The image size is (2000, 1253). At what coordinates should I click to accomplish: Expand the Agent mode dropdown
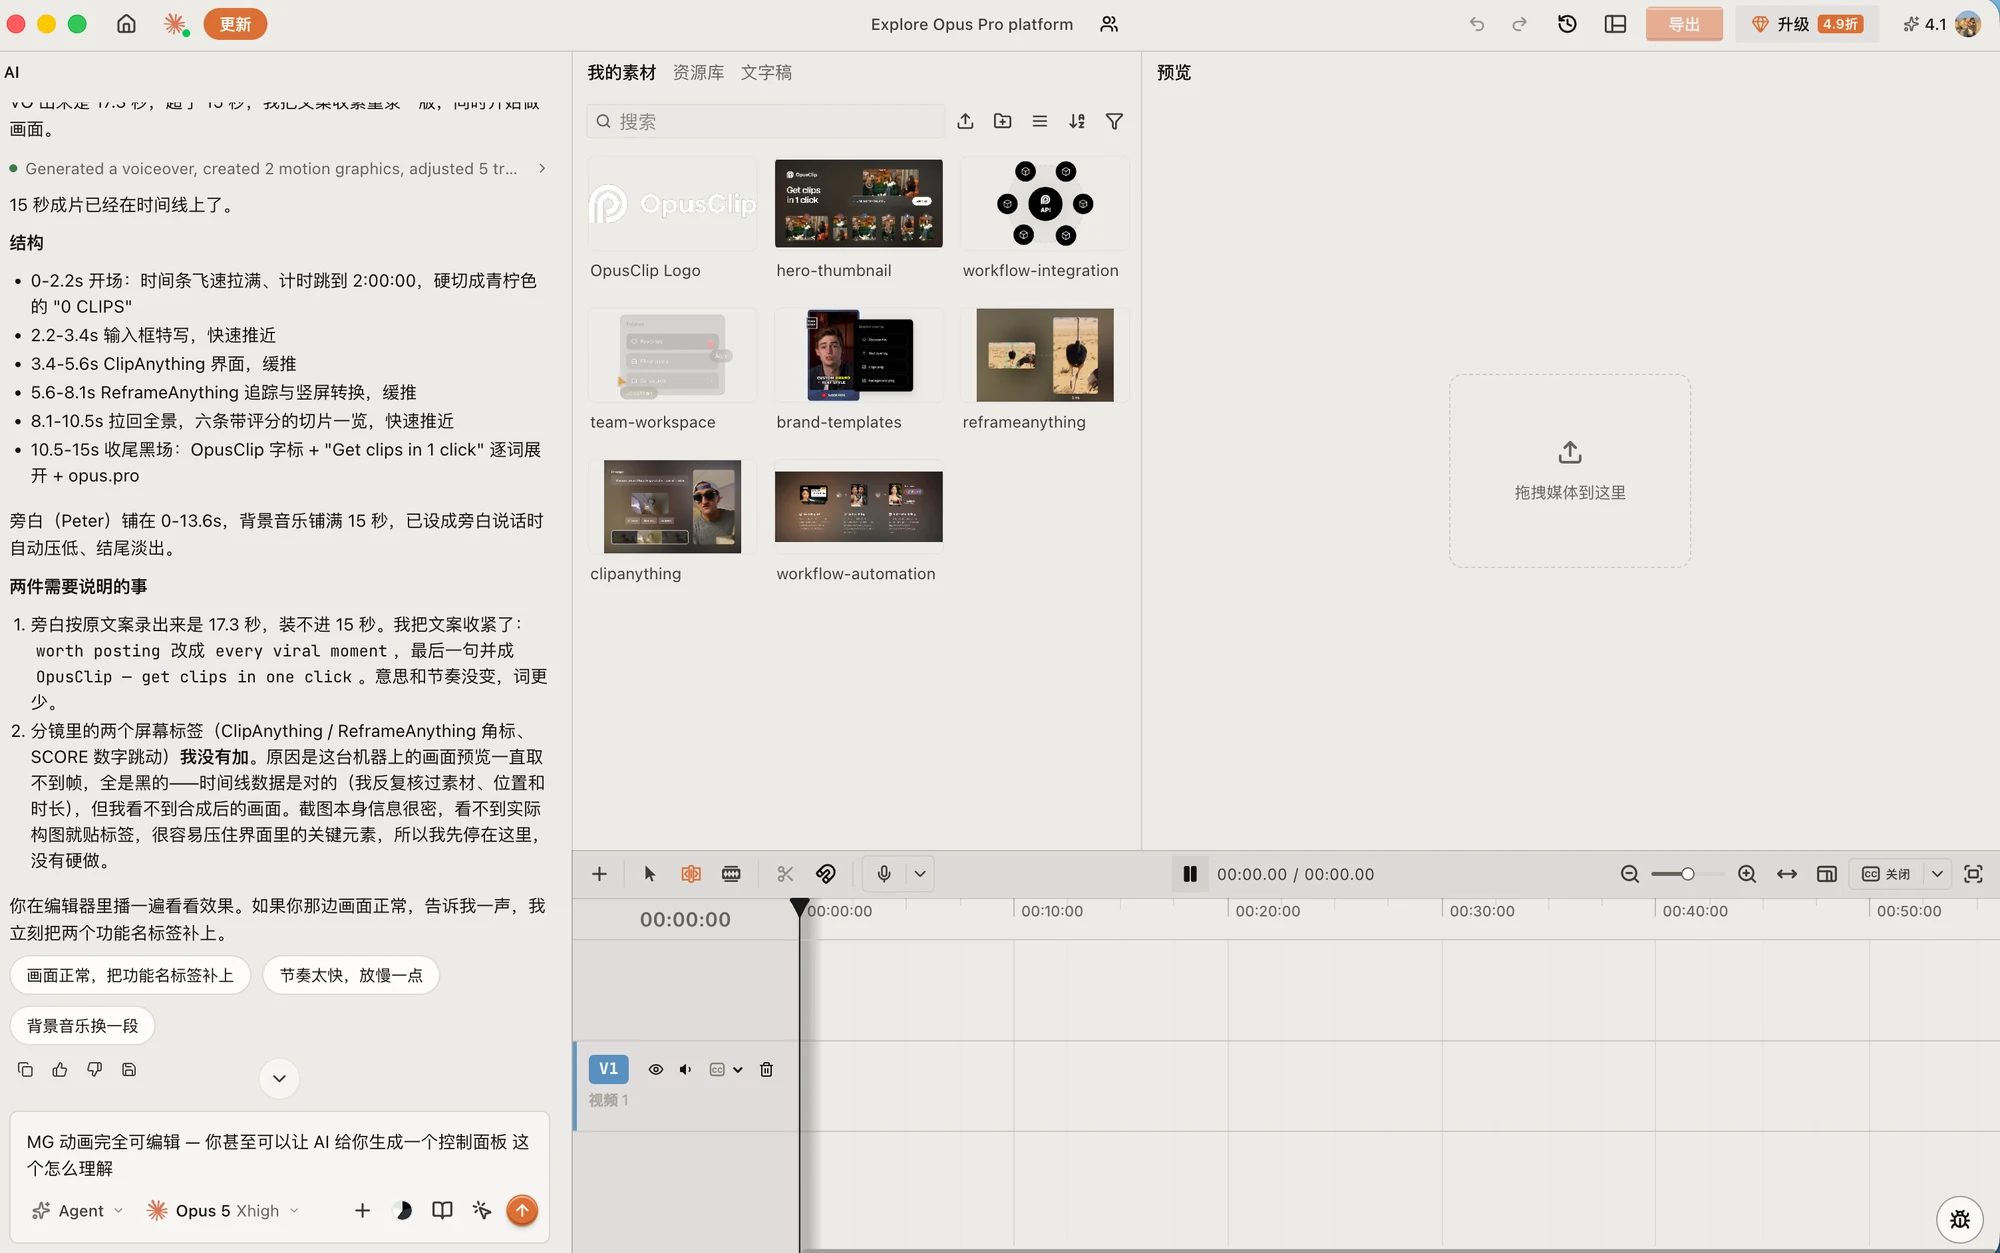pyautogui.click(x=78, y=1211)
